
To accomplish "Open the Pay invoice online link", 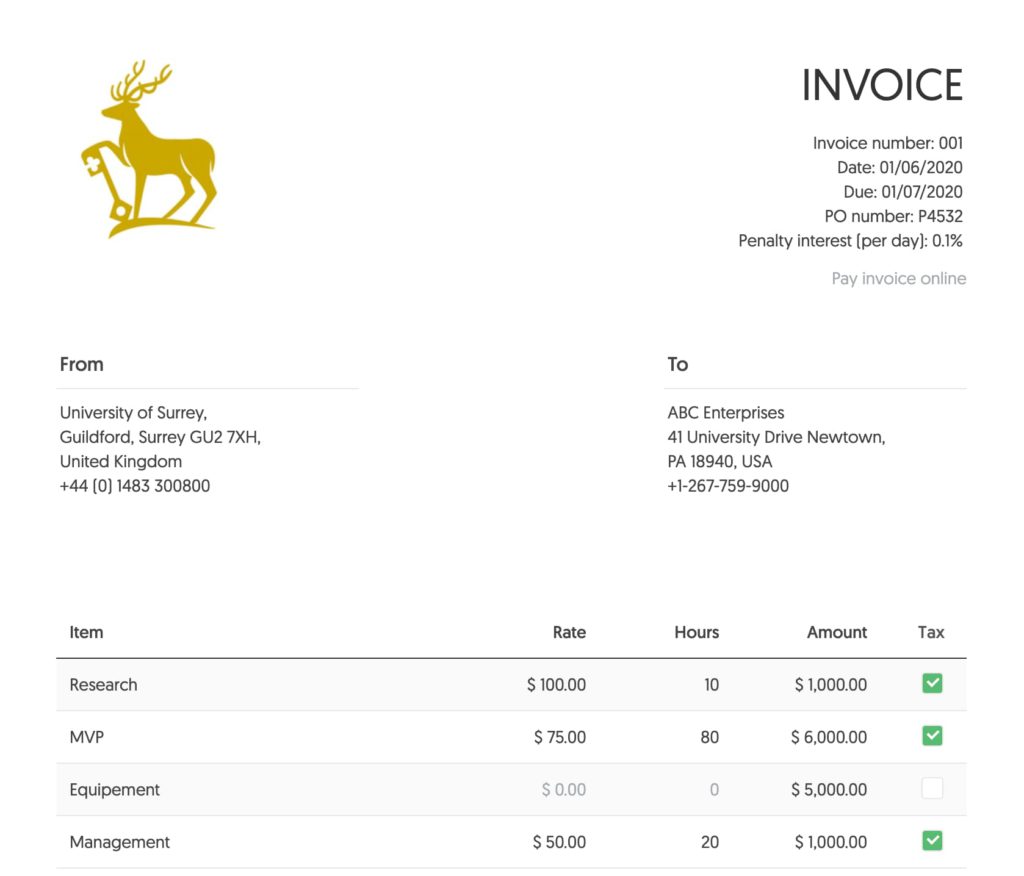I will pyautogui.click(x=897, y=278).
